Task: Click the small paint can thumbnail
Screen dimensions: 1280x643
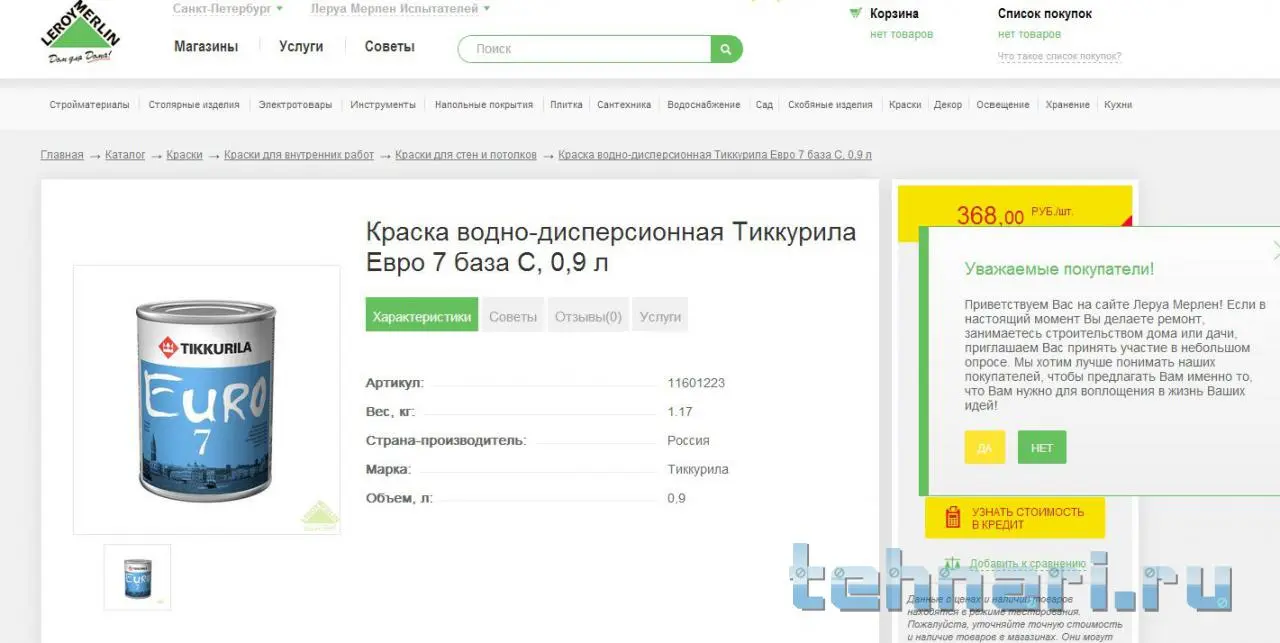Action: 137,577
